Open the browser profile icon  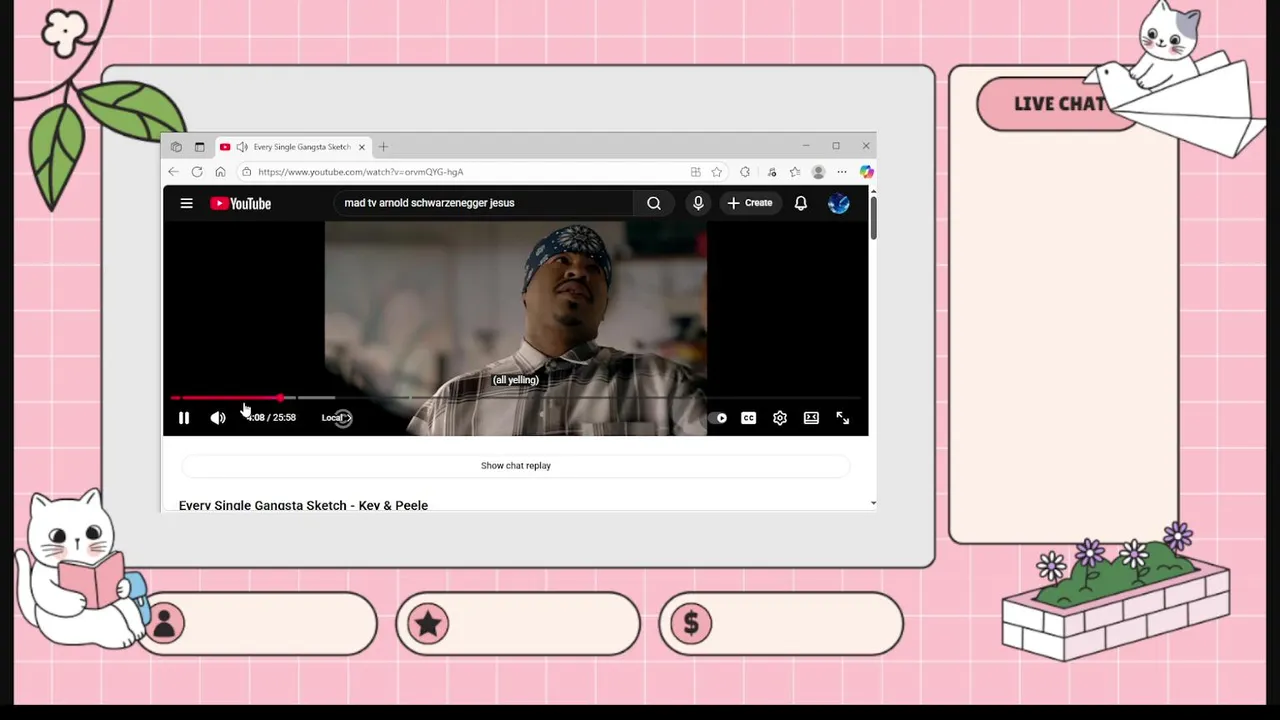pyautogui.click(x=819, y=172)
